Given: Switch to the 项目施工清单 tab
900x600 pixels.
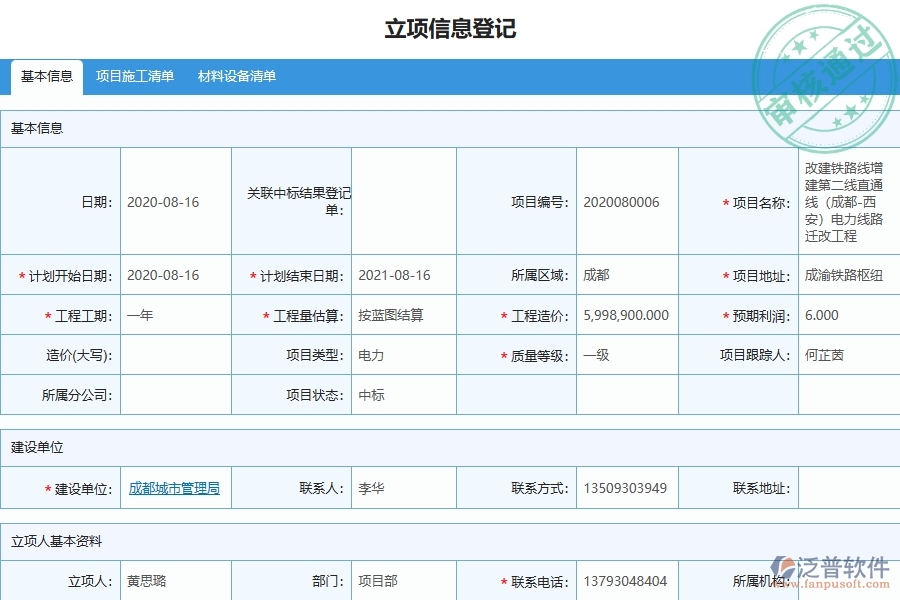Looking at the screenshot, I should 135,75.
